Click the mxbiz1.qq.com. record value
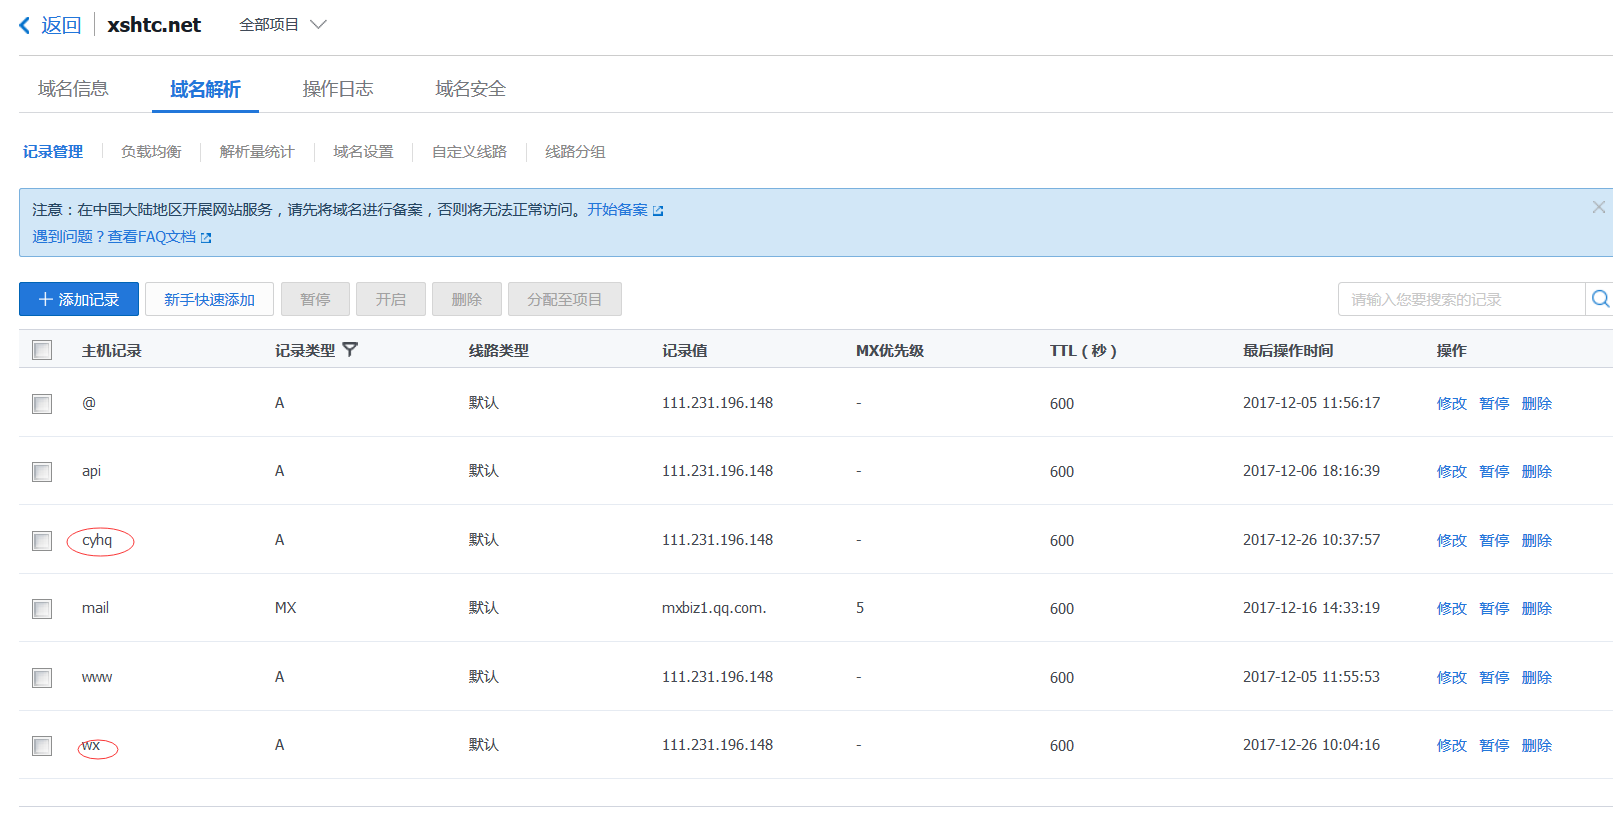This screenshot has height=825, width=1613. pos(714,608)
